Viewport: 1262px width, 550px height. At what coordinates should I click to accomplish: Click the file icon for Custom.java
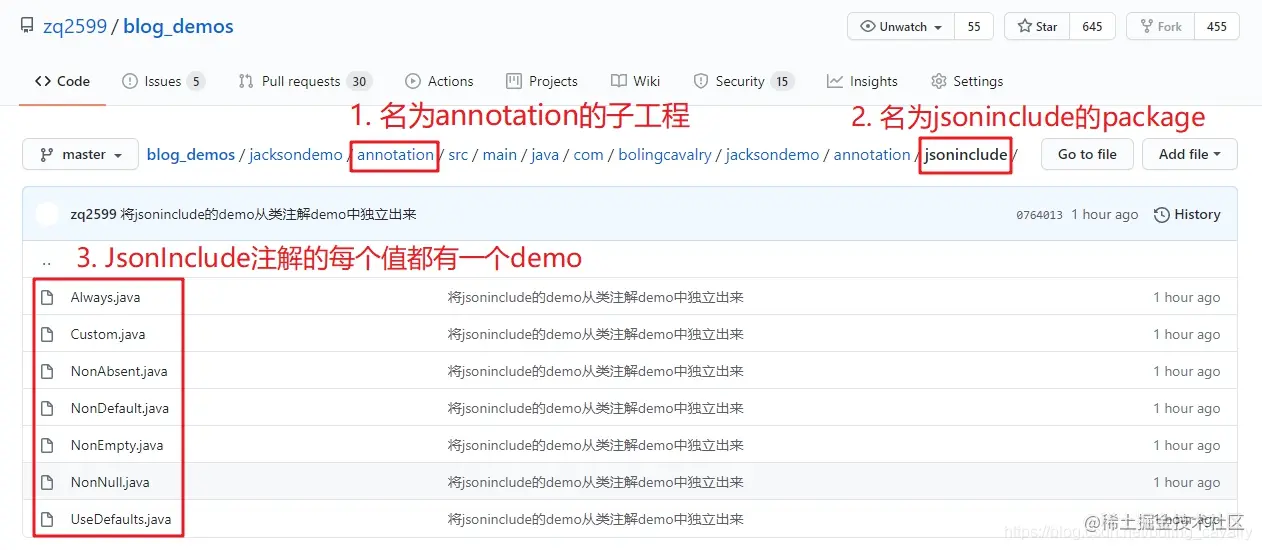pos(46,334)
